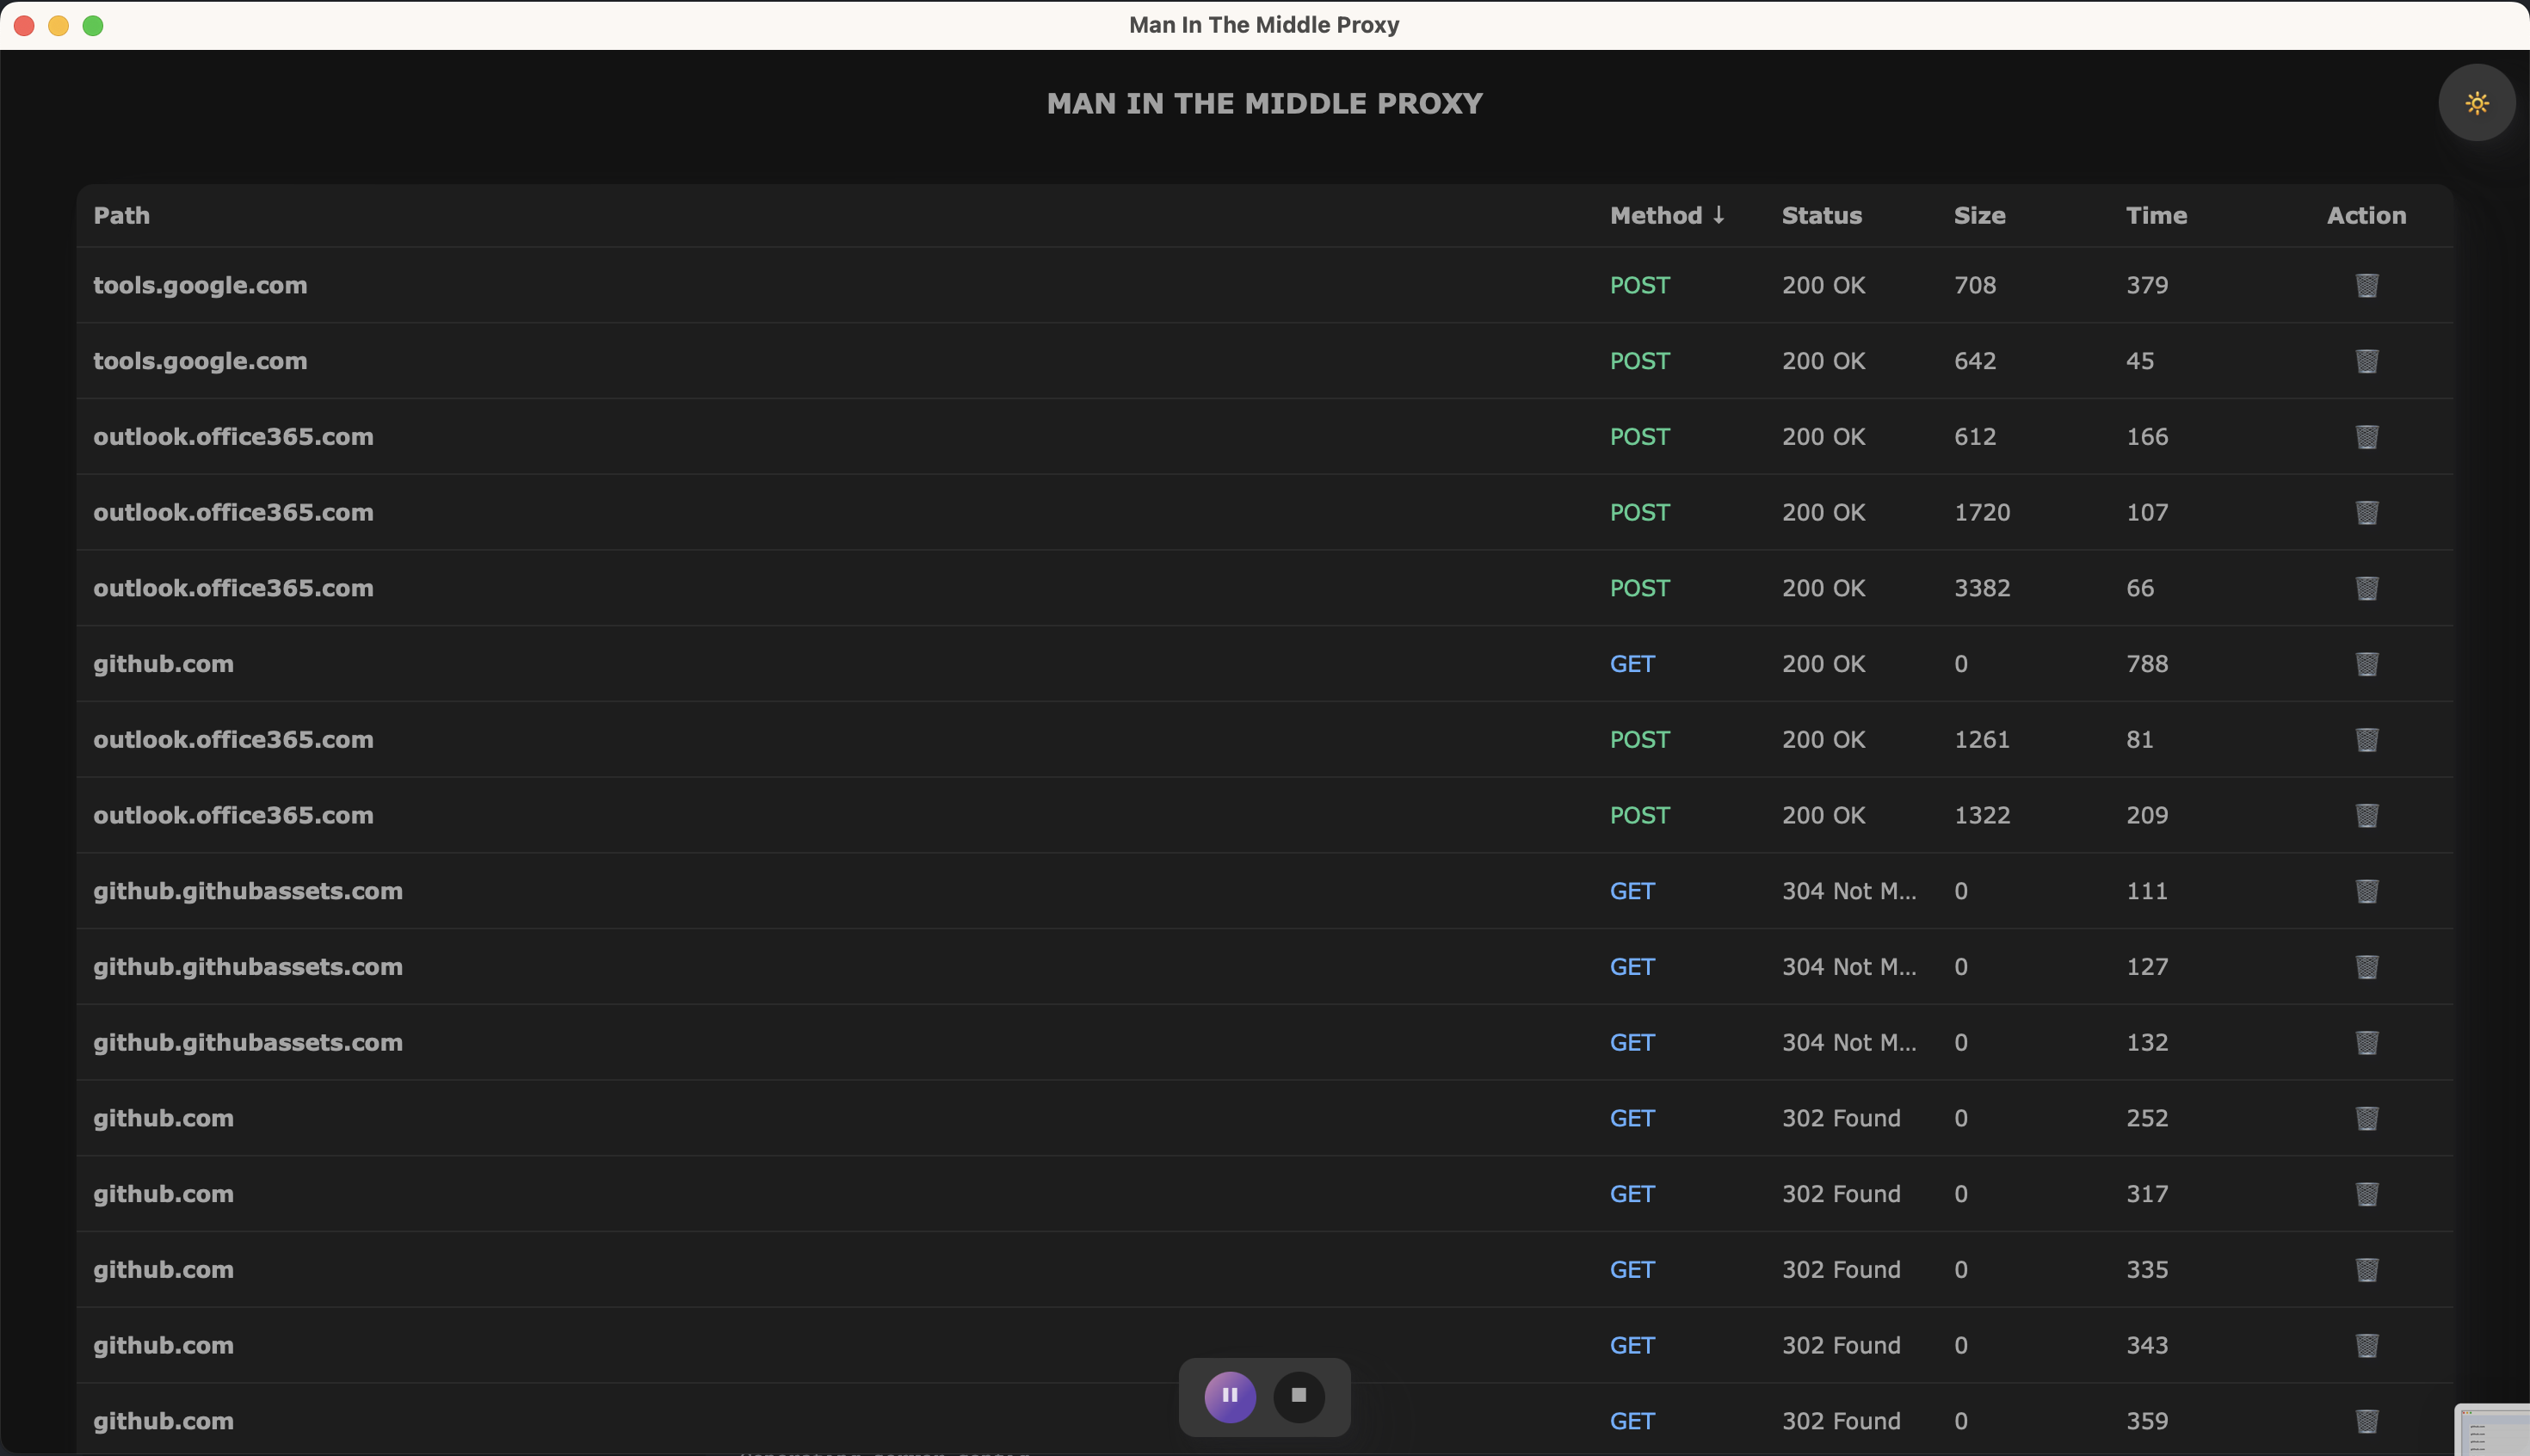Image resolution: width=2530 pixels, height=1456 pixels.
Task: Stop the proxy recording
Action: (x=1298, y=1396)
